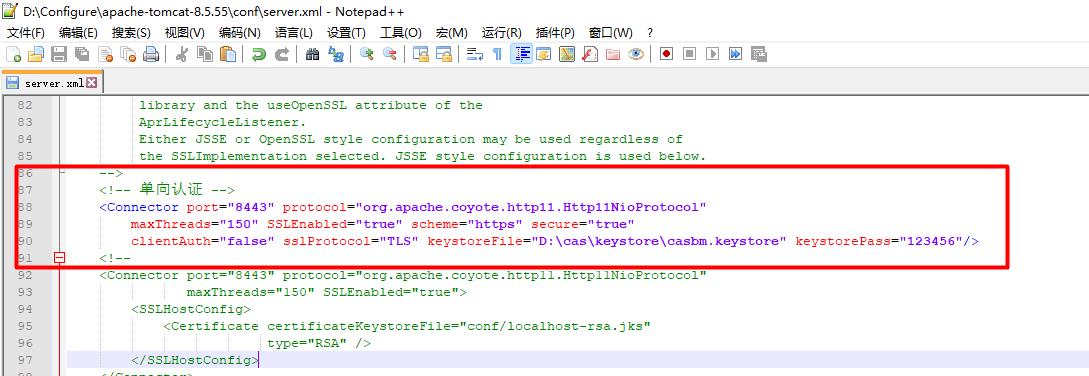
Task: Undo the last edit
Action: pos(259,54)
